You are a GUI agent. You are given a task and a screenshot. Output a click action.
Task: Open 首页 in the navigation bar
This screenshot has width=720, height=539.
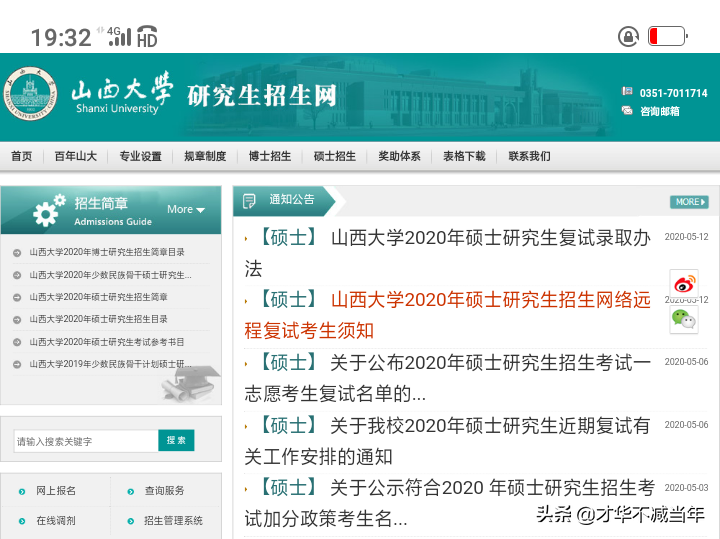(x=22, y=156)
